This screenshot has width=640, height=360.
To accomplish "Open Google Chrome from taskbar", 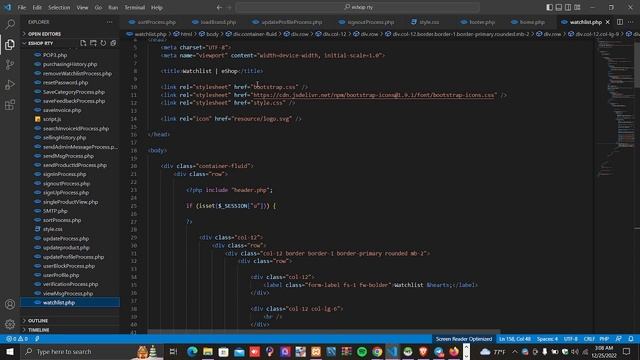I will pyautogui.click(x=377, y=351).
